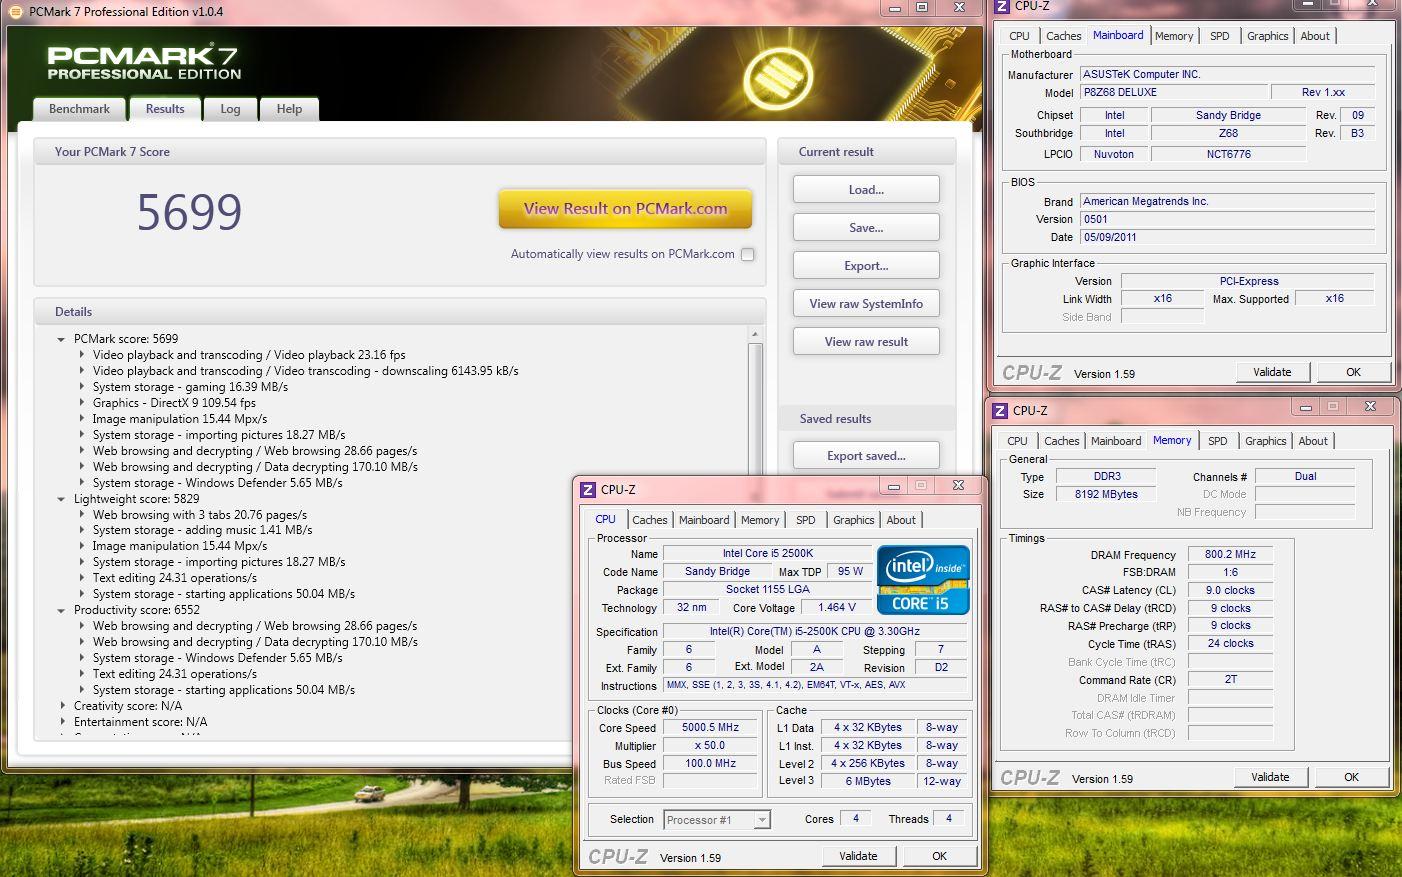Image resolution: width=1402 pixels, height=877 pixels.
Task: Expand the Creativity score N/A node
Action: click(x=62, y=706)
